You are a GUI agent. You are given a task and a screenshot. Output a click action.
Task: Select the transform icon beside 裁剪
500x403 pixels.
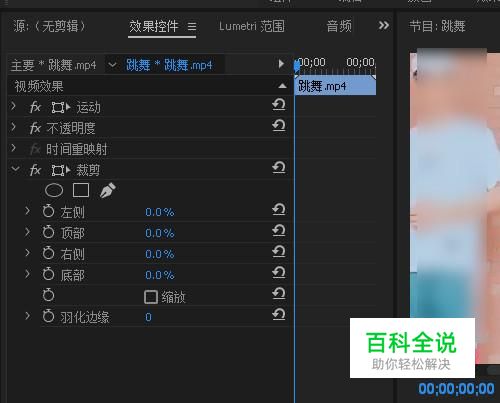point(61,170)
